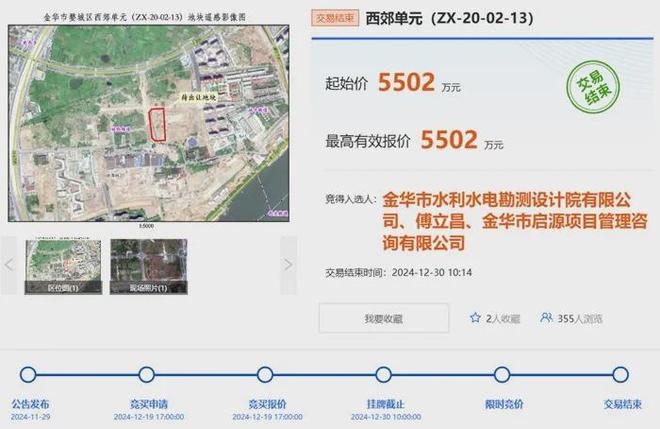This screenshot has width=660, height=429.
Task: Click the 最高有效报价 value 5502
Action: pyautogui.click(x=449, y=139)
